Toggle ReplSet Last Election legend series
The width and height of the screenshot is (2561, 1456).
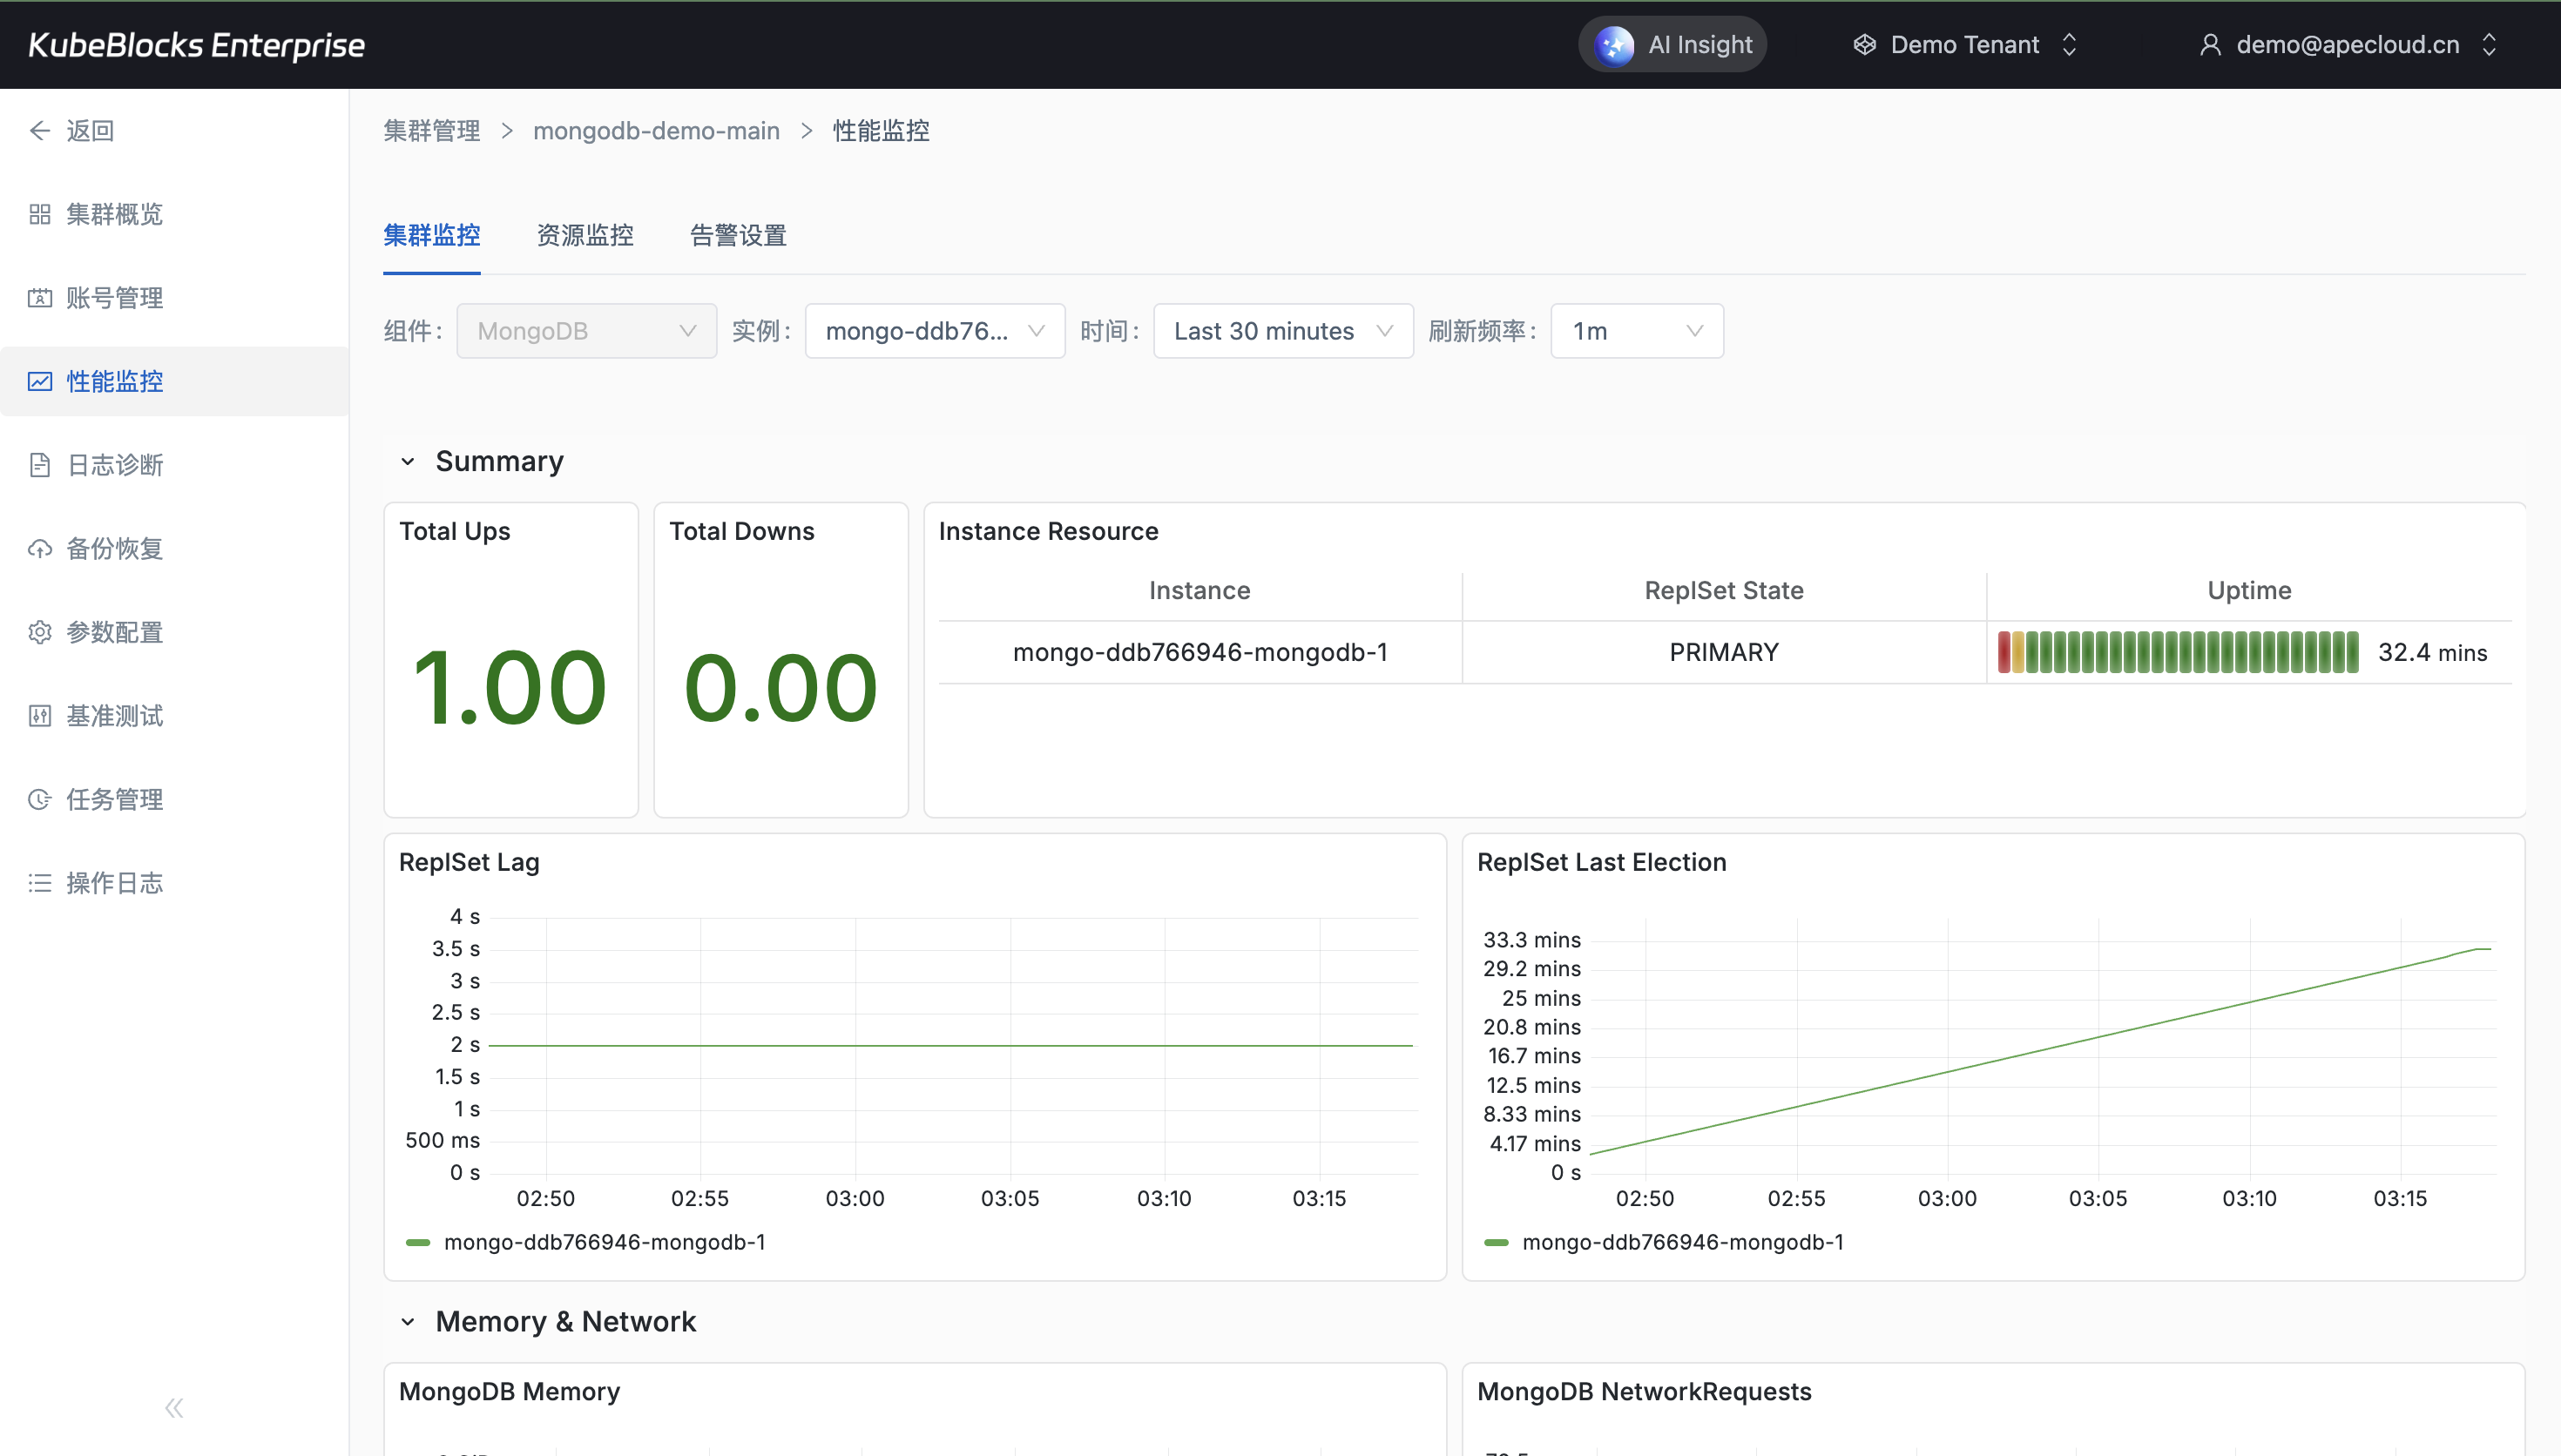1681,1242
